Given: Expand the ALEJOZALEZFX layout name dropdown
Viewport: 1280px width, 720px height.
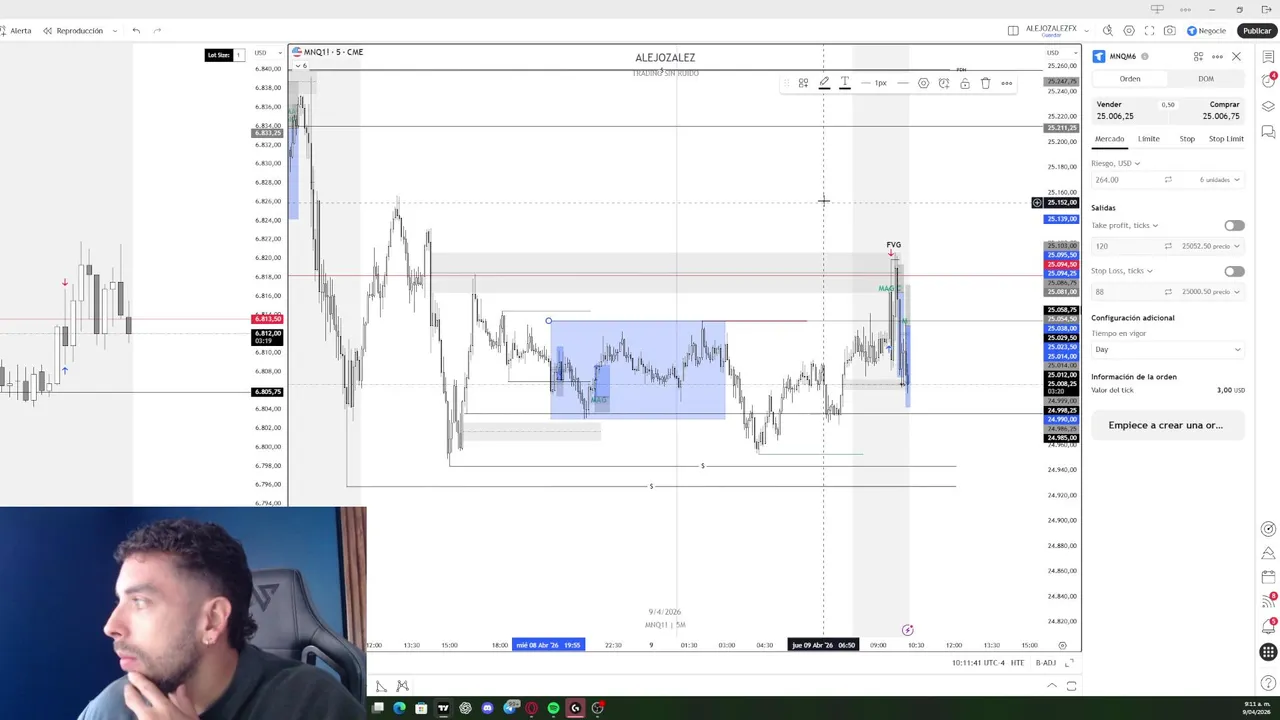Looking at the screenshot, I should coord(1086,31).
